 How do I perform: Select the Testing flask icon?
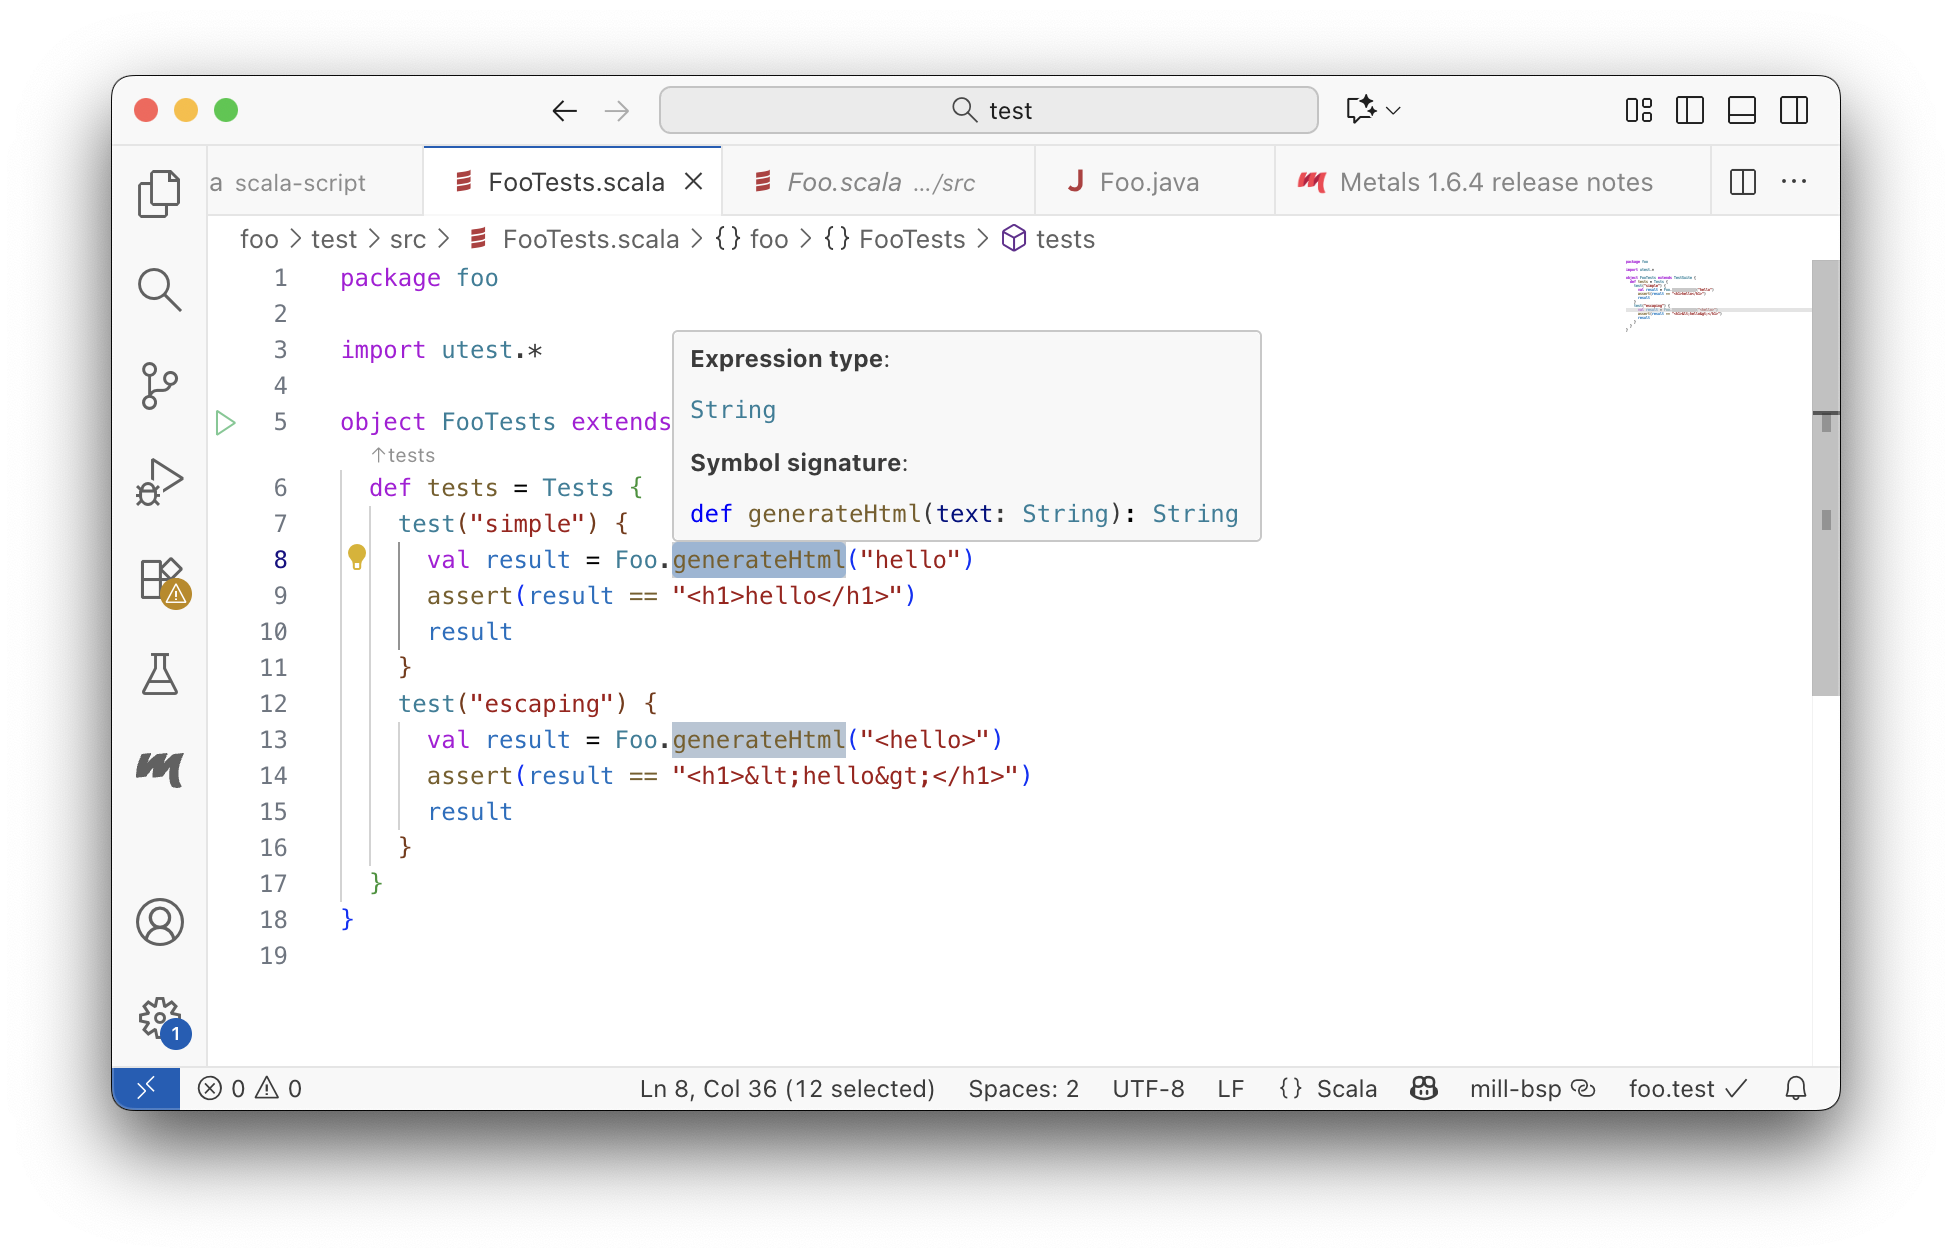159,675
